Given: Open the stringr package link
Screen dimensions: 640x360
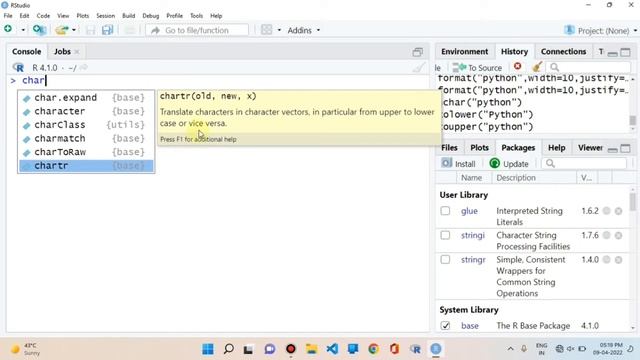Looking at the screenshot, I should (473, 260).
